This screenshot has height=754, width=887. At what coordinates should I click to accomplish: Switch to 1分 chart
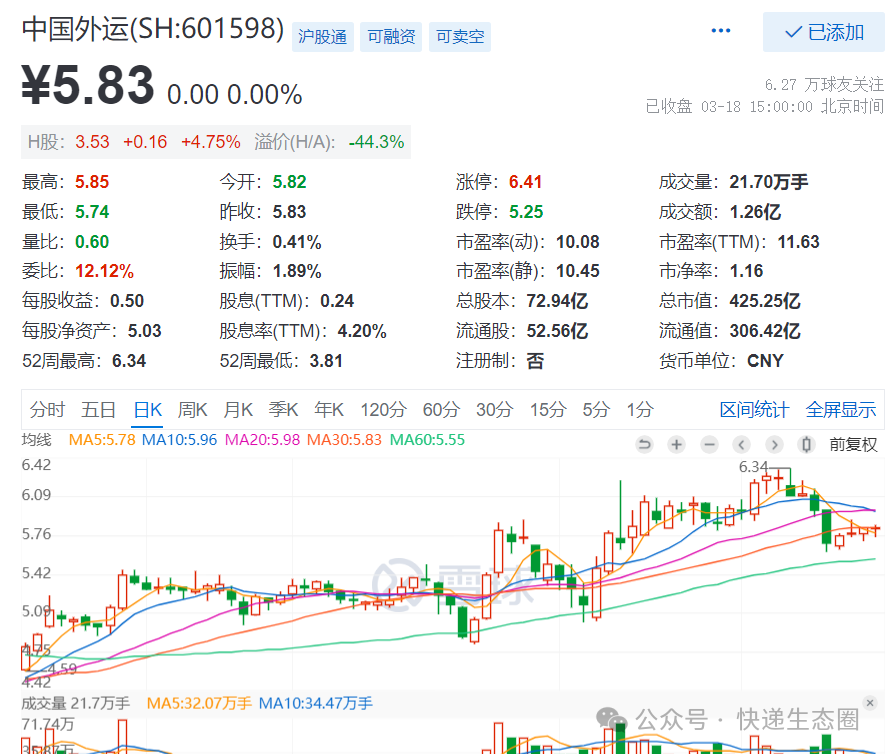tap(640, 410)
